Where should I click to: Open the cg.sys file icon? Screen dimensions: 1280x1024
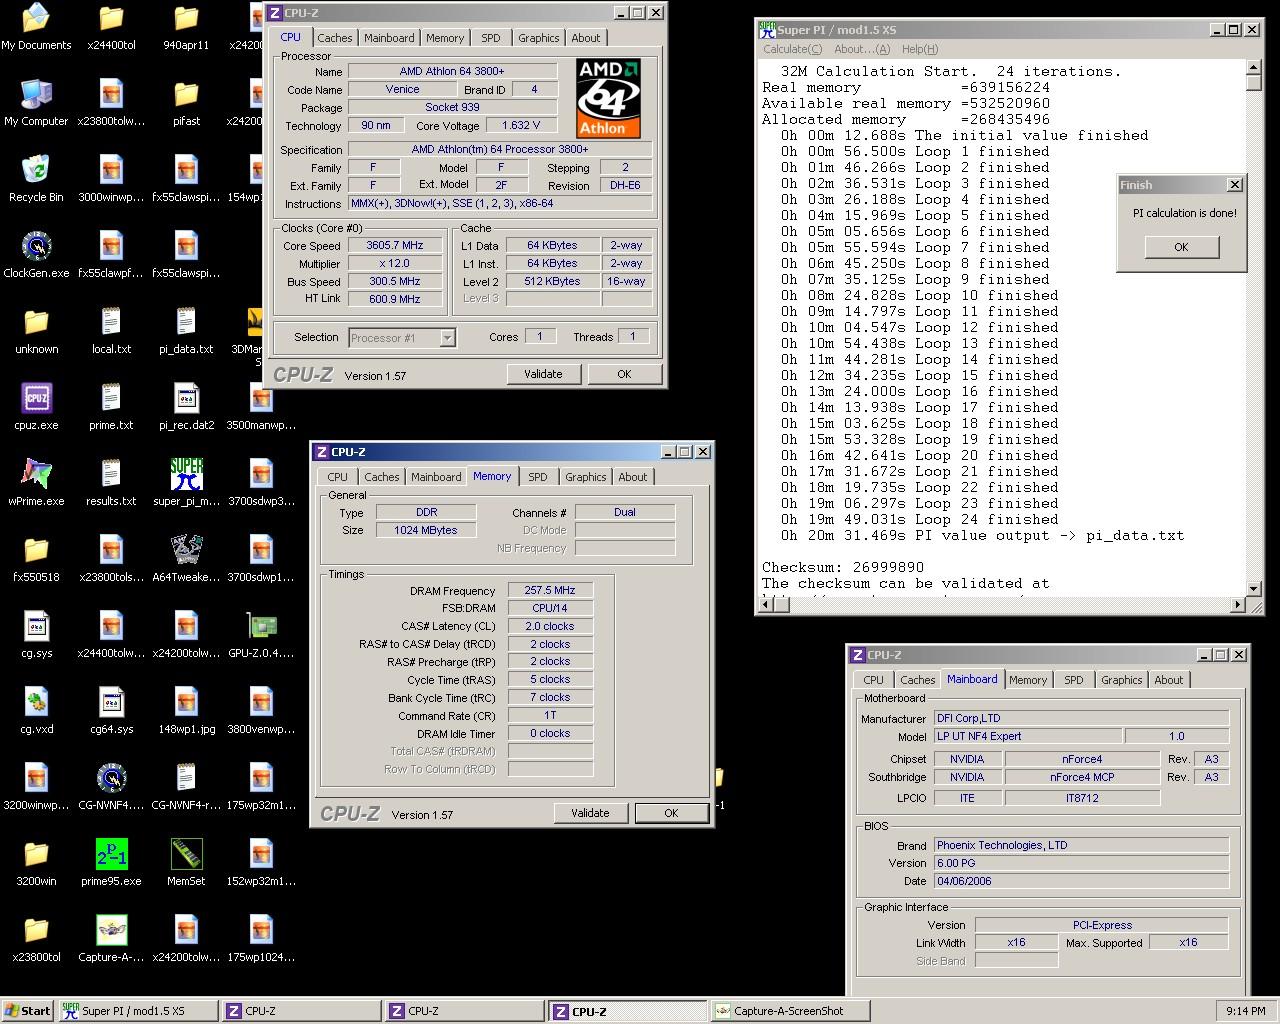pyautogui.click(x=36, y=635)
